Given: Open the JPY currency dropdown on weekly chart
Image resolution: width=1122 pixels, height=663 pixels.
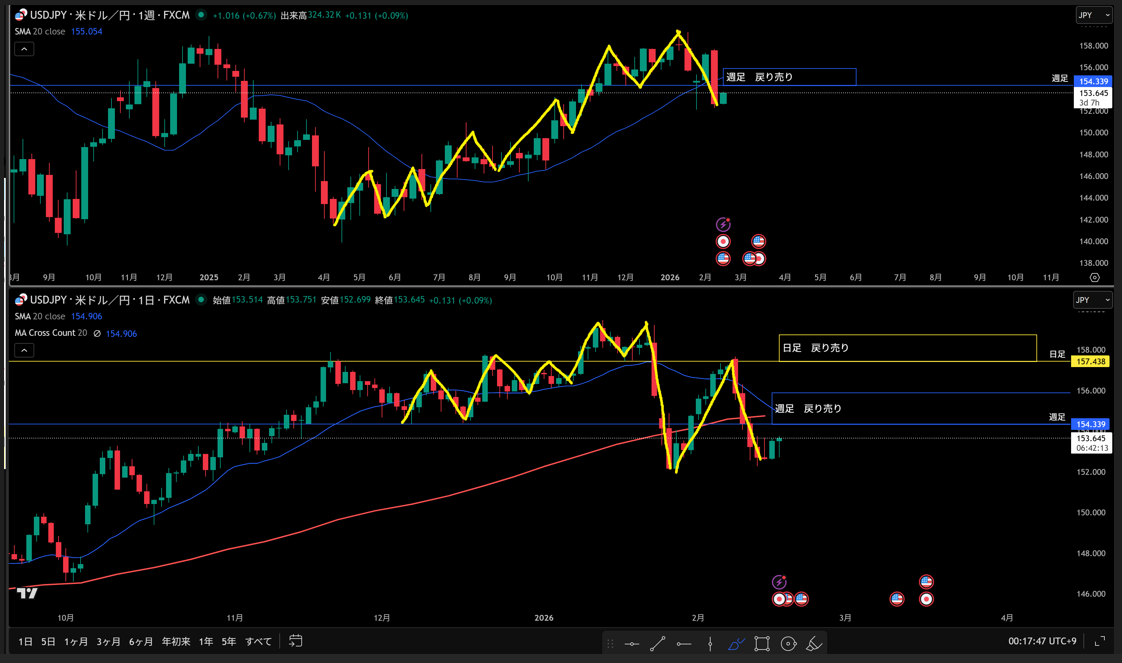Looking at the screenshot, I should click(1093, 15).
